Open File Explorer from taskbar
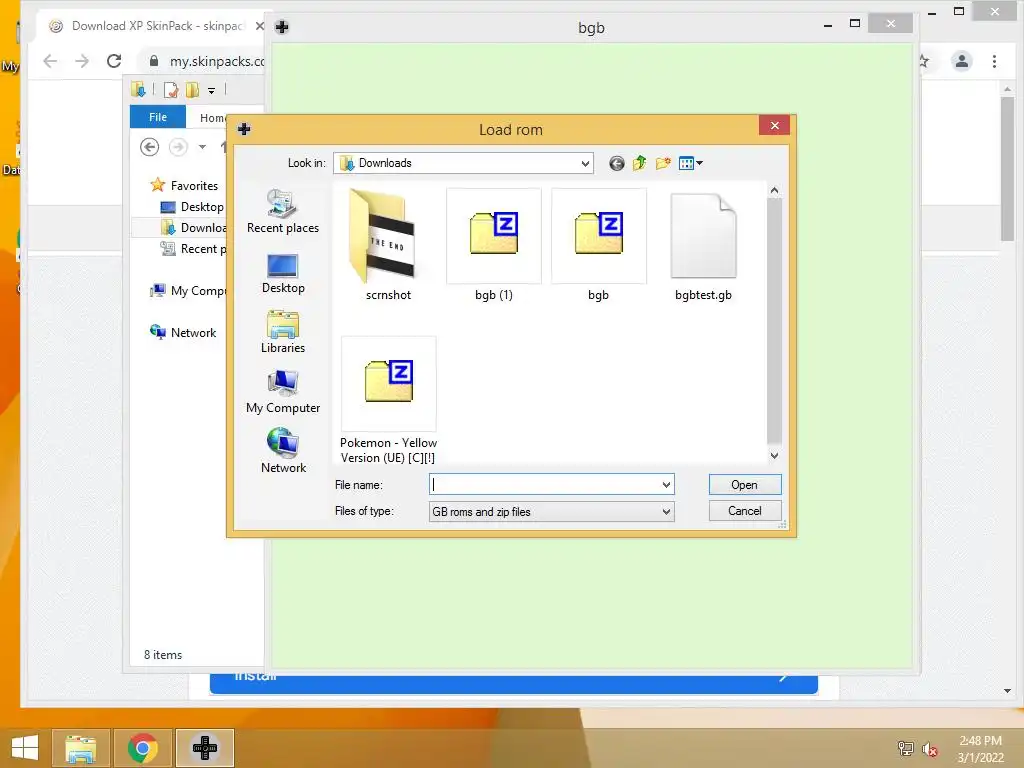Viewport: 1024px width, 768px height. [x=80, y=748]
